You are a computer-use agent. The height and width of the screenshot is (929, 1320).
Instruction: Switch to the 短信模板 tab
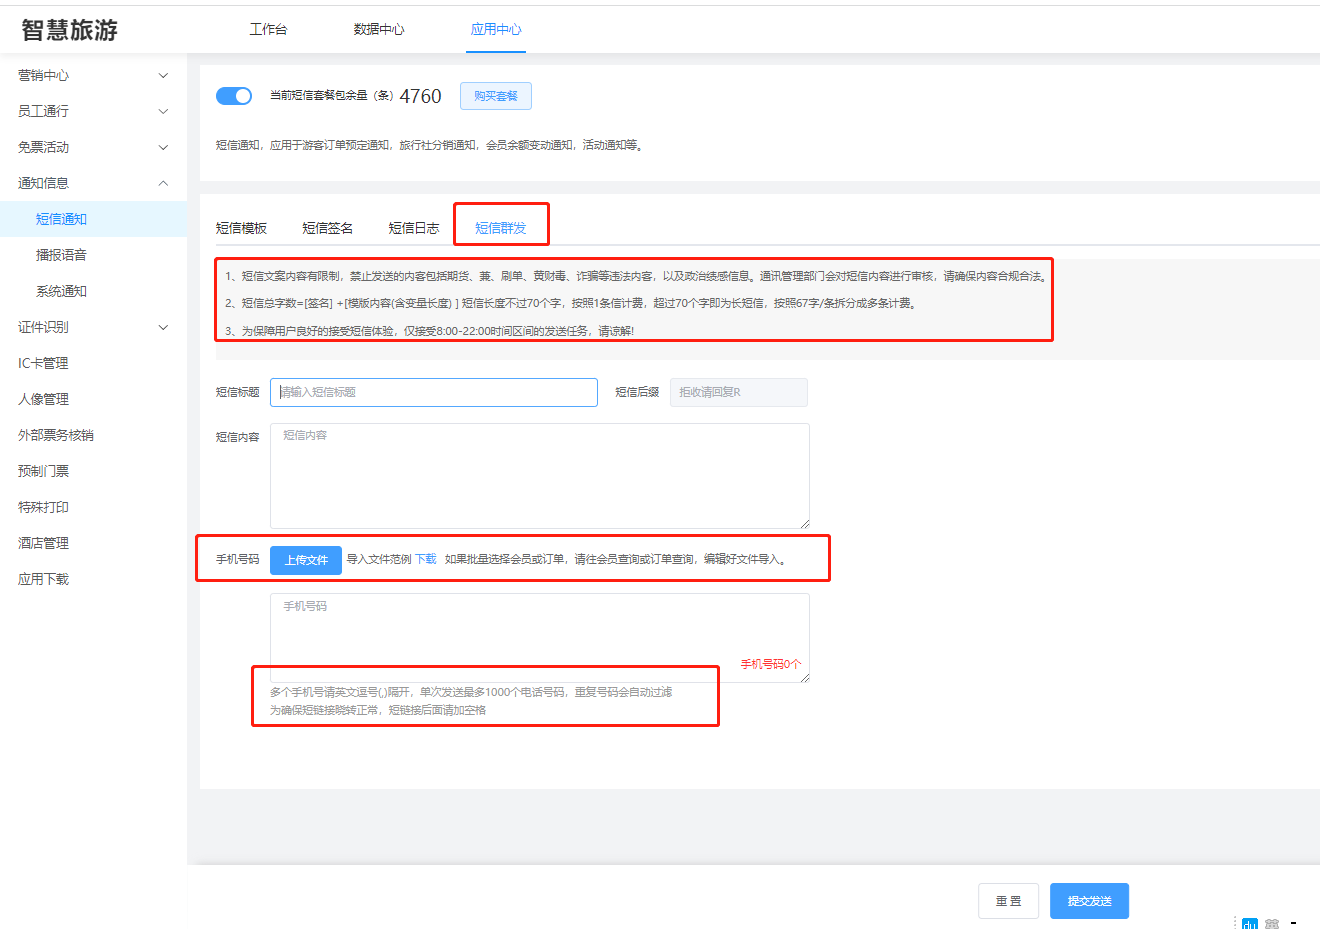[241, 228]
